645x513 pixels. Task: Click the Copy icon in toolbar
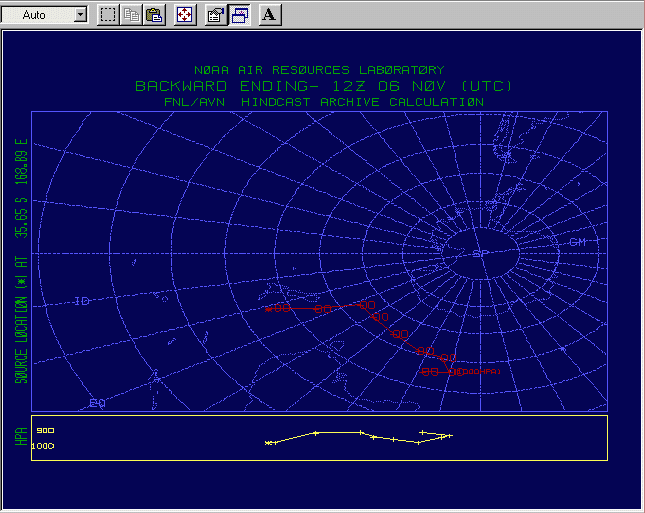point(131,15)
